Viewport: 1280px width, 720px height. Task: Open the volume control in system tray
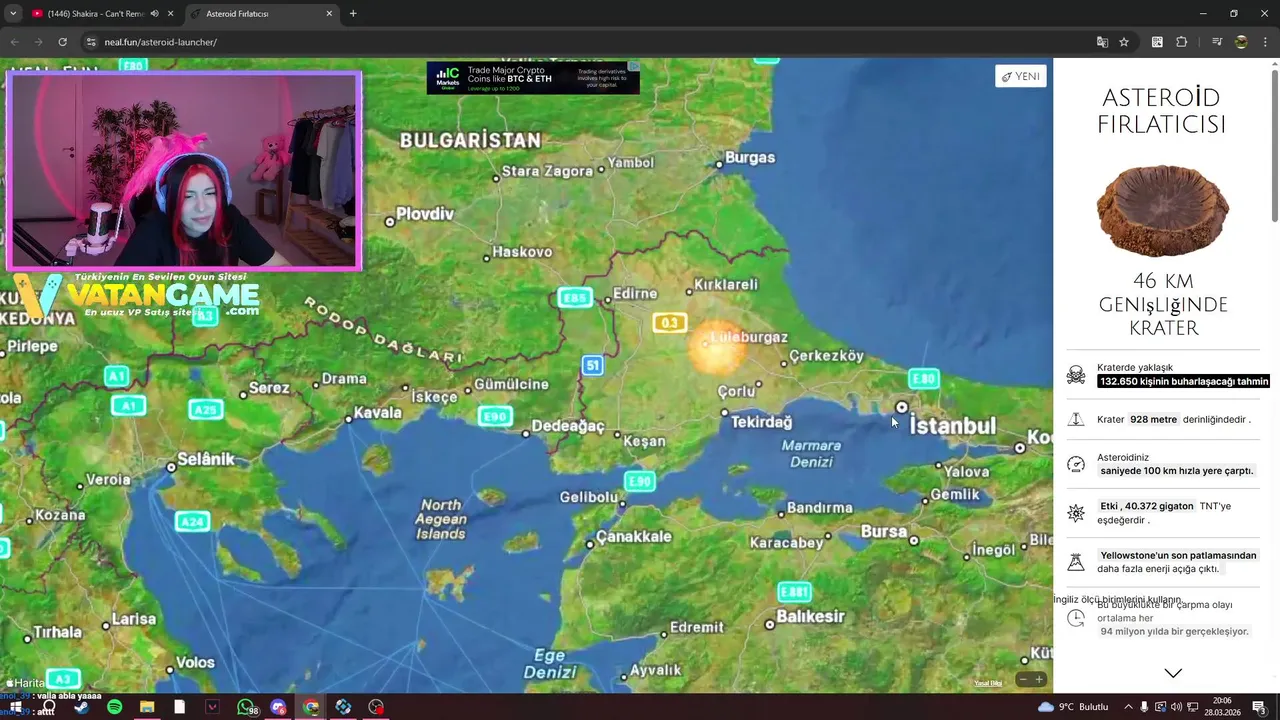click(x=1175, y=707)
